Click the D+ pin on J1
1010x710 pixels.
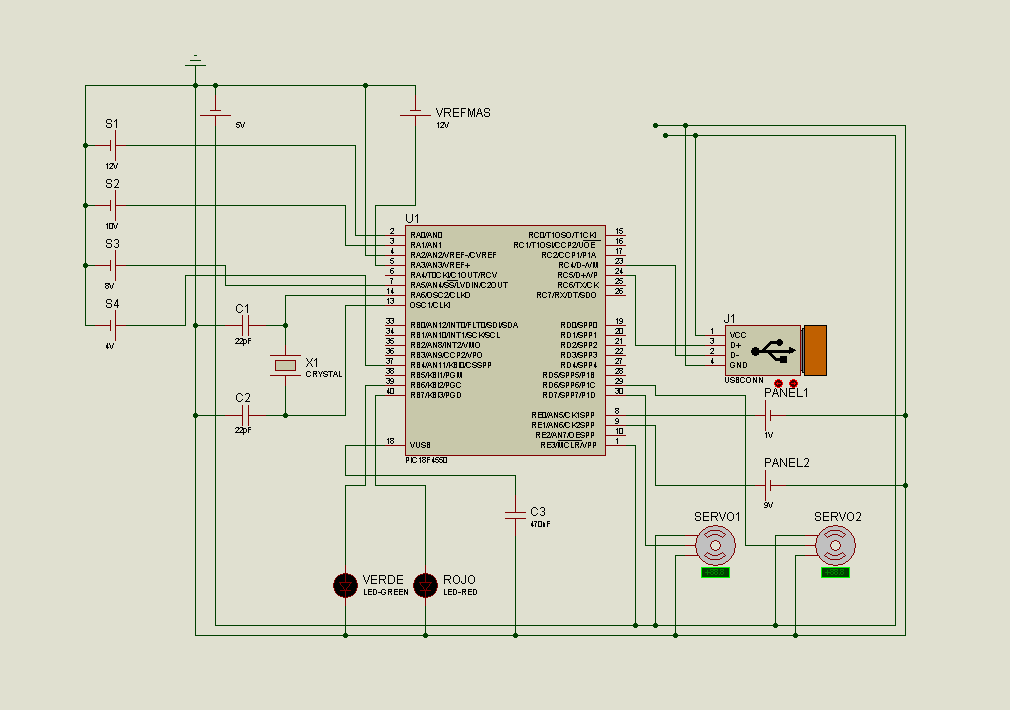click(735, 345)
